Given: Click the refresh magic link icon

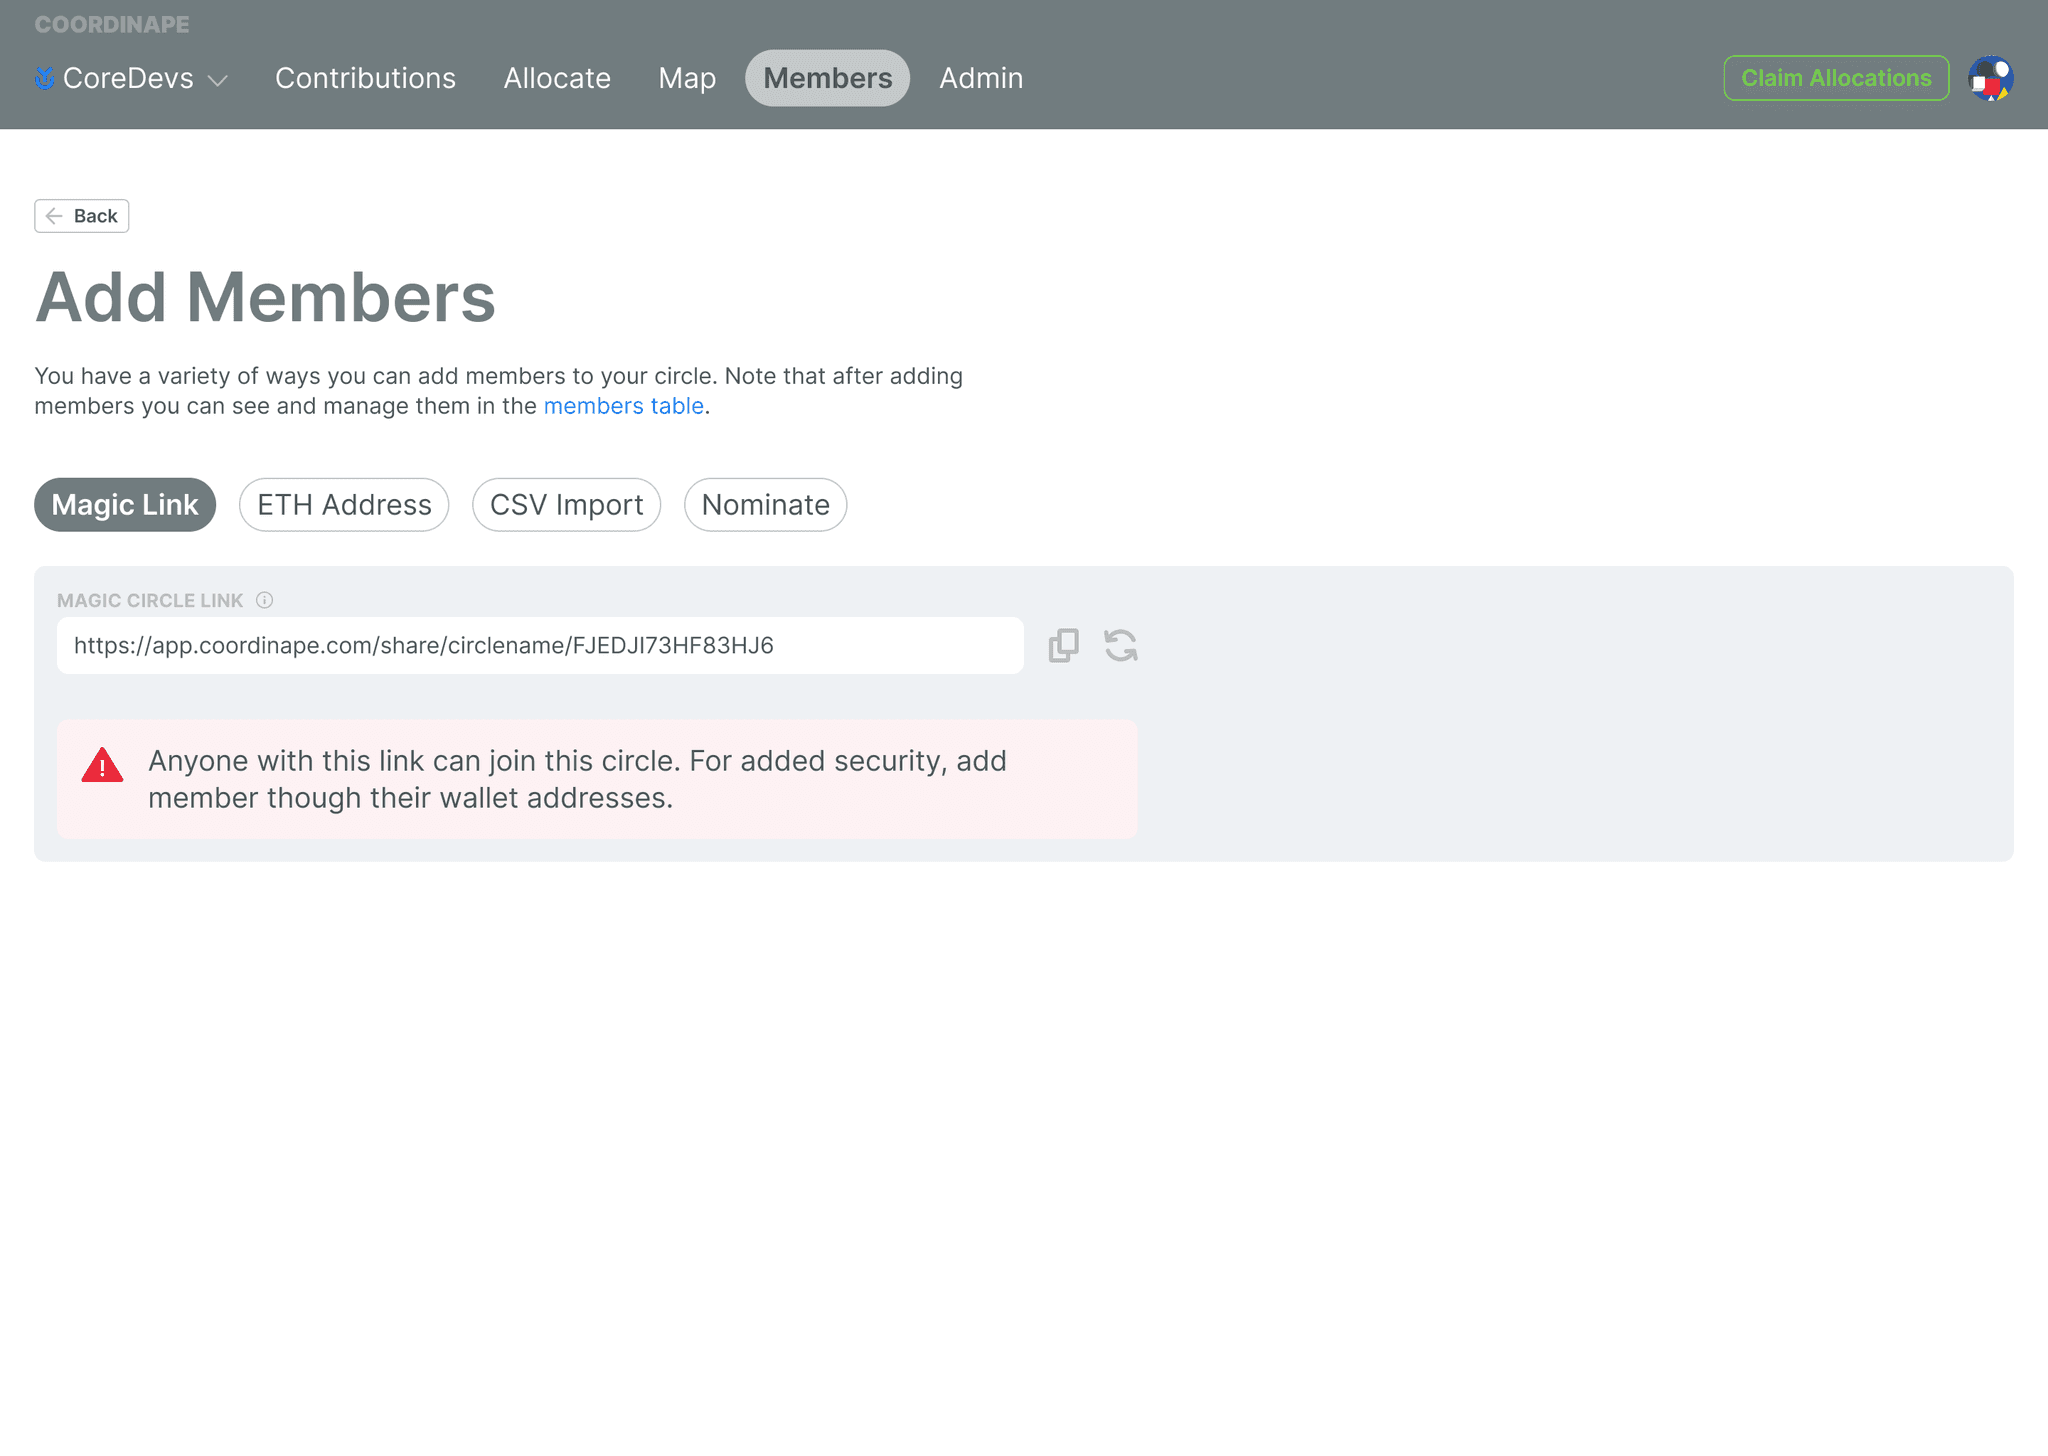Looking at the screenshot, I should tap(1120, 646).
